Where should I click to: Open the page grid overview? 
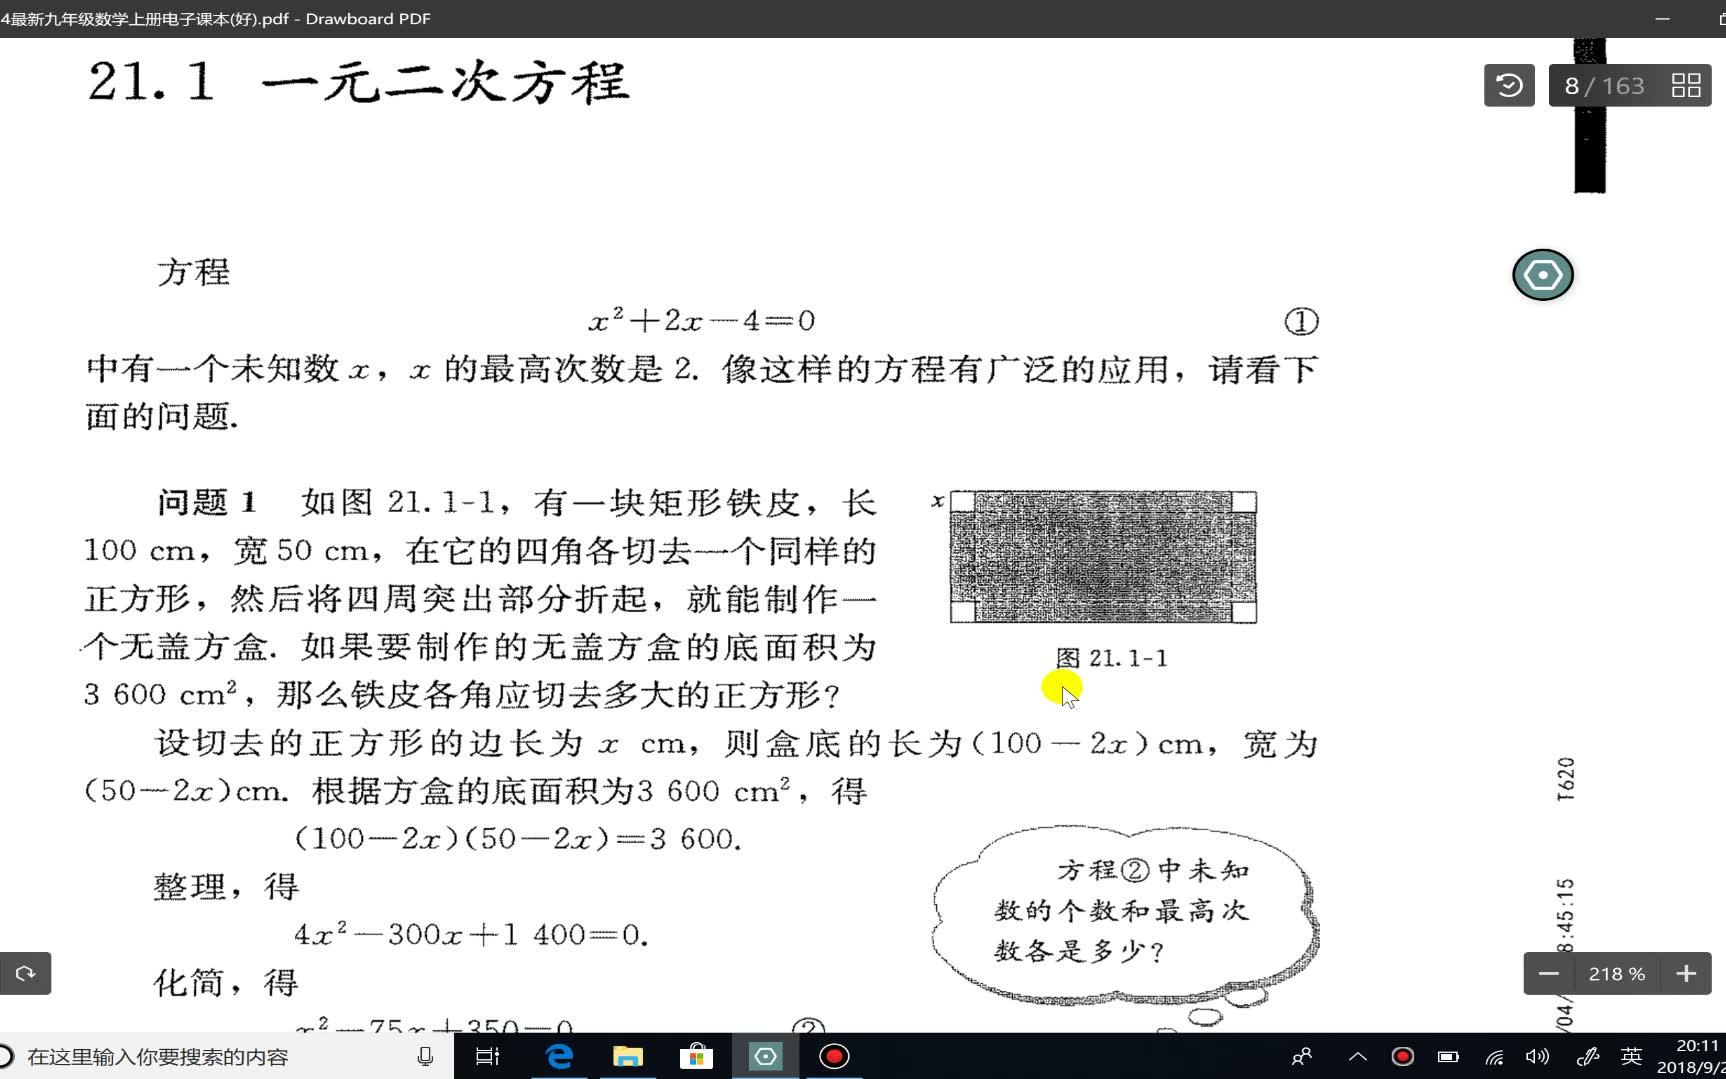coord(1684,85)
